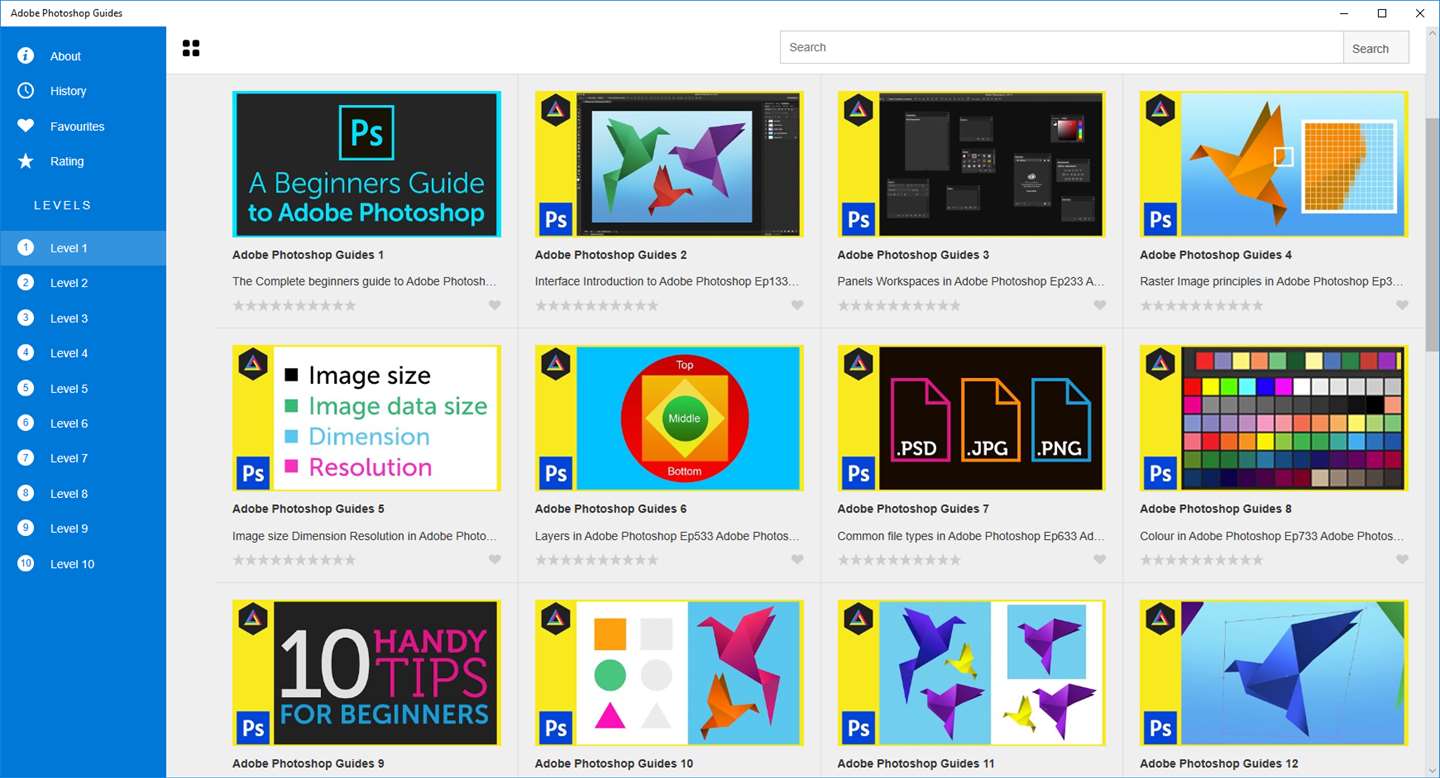Image resolution: width=1440 pixels, height=778 pixels.
Task: Open the PSD JPG PNG file types thumbnail
Action: click(971, 418)
